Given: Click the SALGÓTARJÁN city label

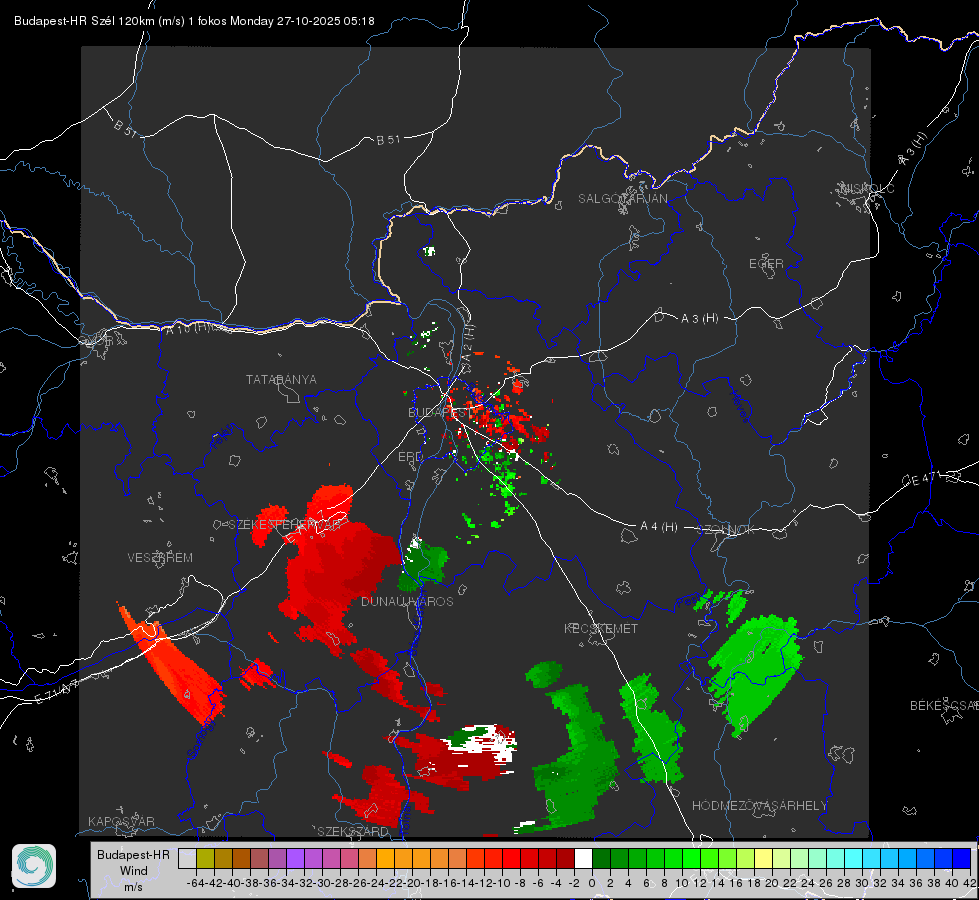Looking at the screenshot, I should (x=622, y=199).
